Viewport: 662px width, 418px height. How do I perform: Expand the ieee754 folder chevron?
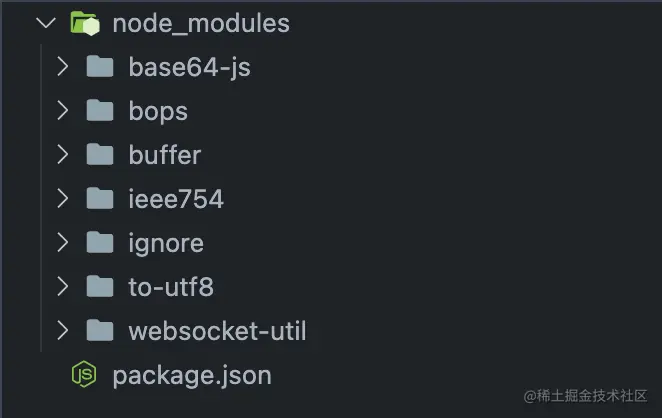[x=62, y=199]
